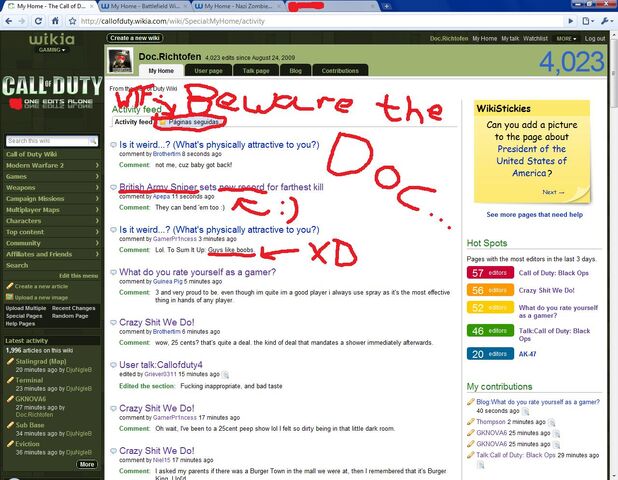Open new browser tab button

click(387, 6)
